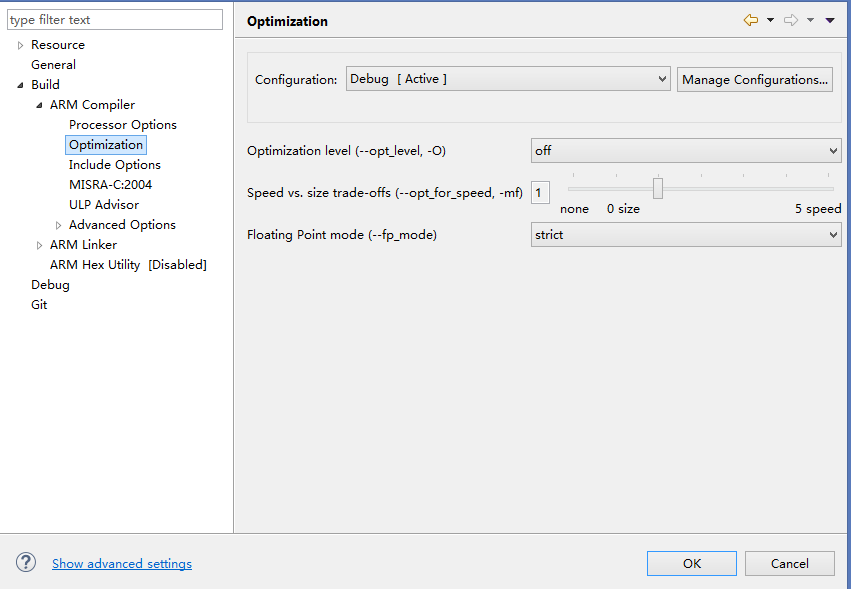The image size is (851, 589).
Task: Expand the Resource tree node
Action: pyautogui.click(x=21, y=45)
